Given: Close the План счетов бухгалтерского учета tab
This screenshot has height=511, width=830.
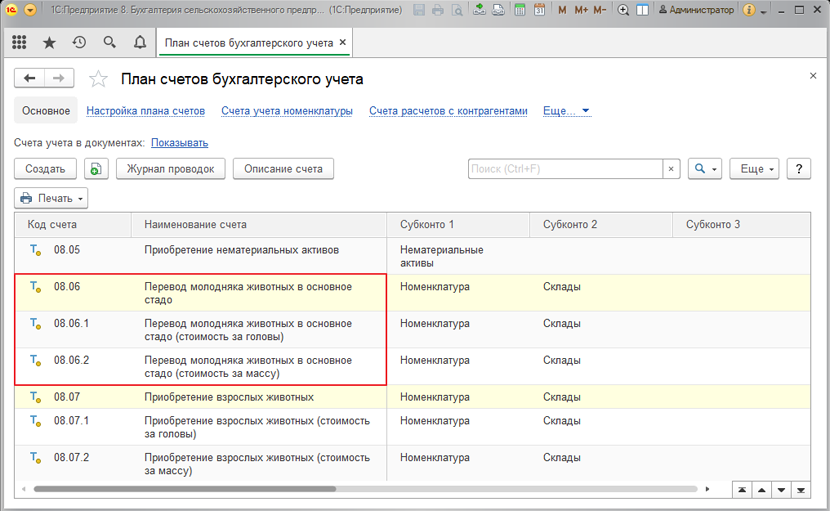Looking at the screenshot, I should (342, 42).
